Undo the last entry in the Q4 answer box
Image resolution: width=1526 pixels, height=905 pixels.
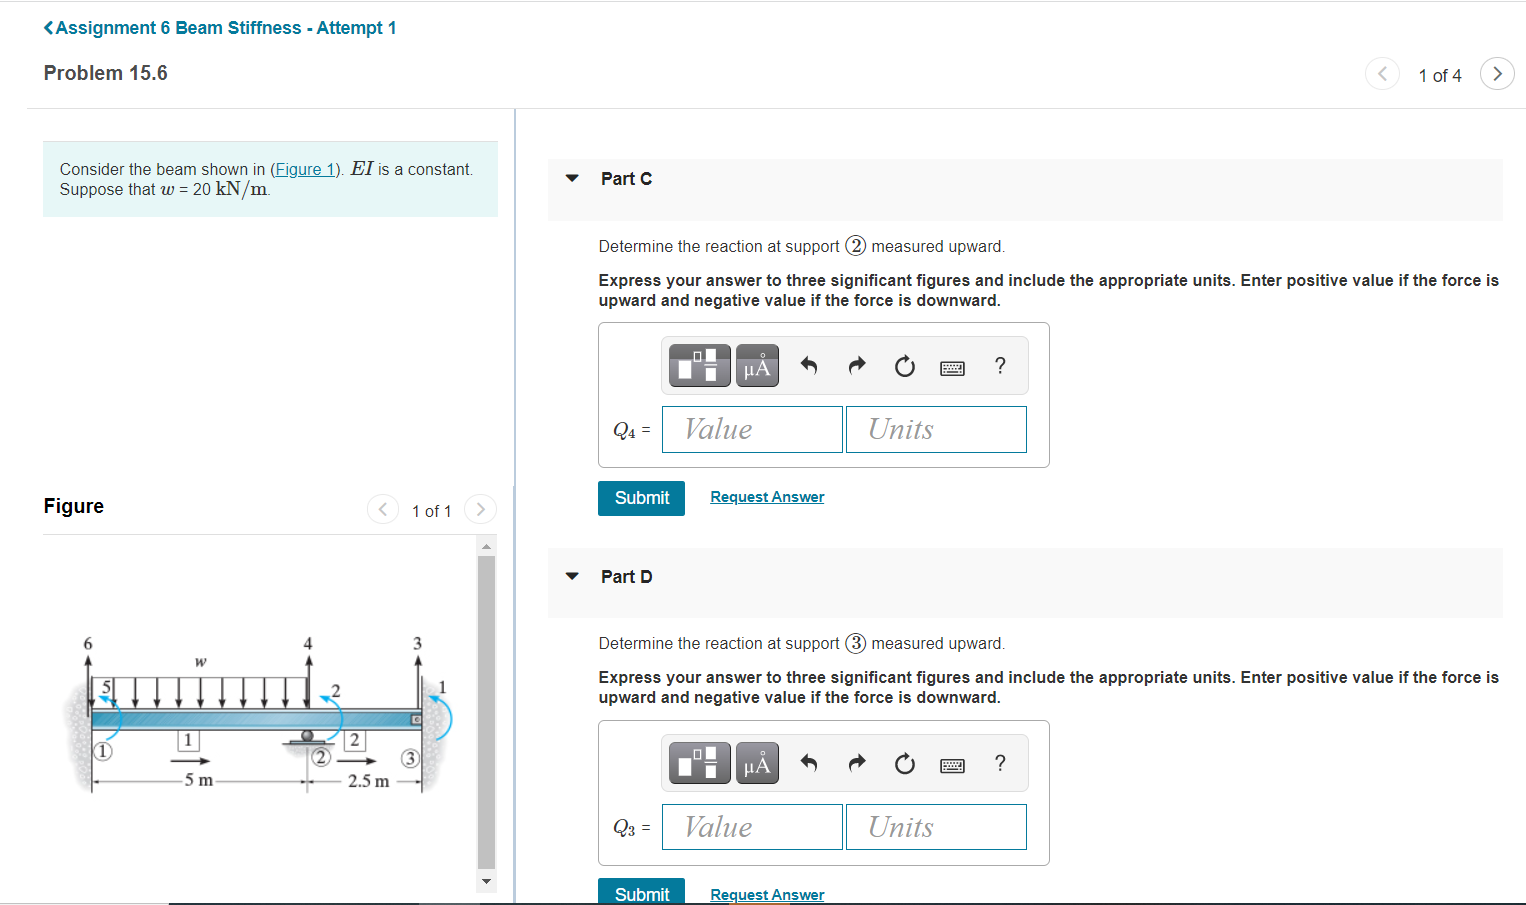click(808, 365)
